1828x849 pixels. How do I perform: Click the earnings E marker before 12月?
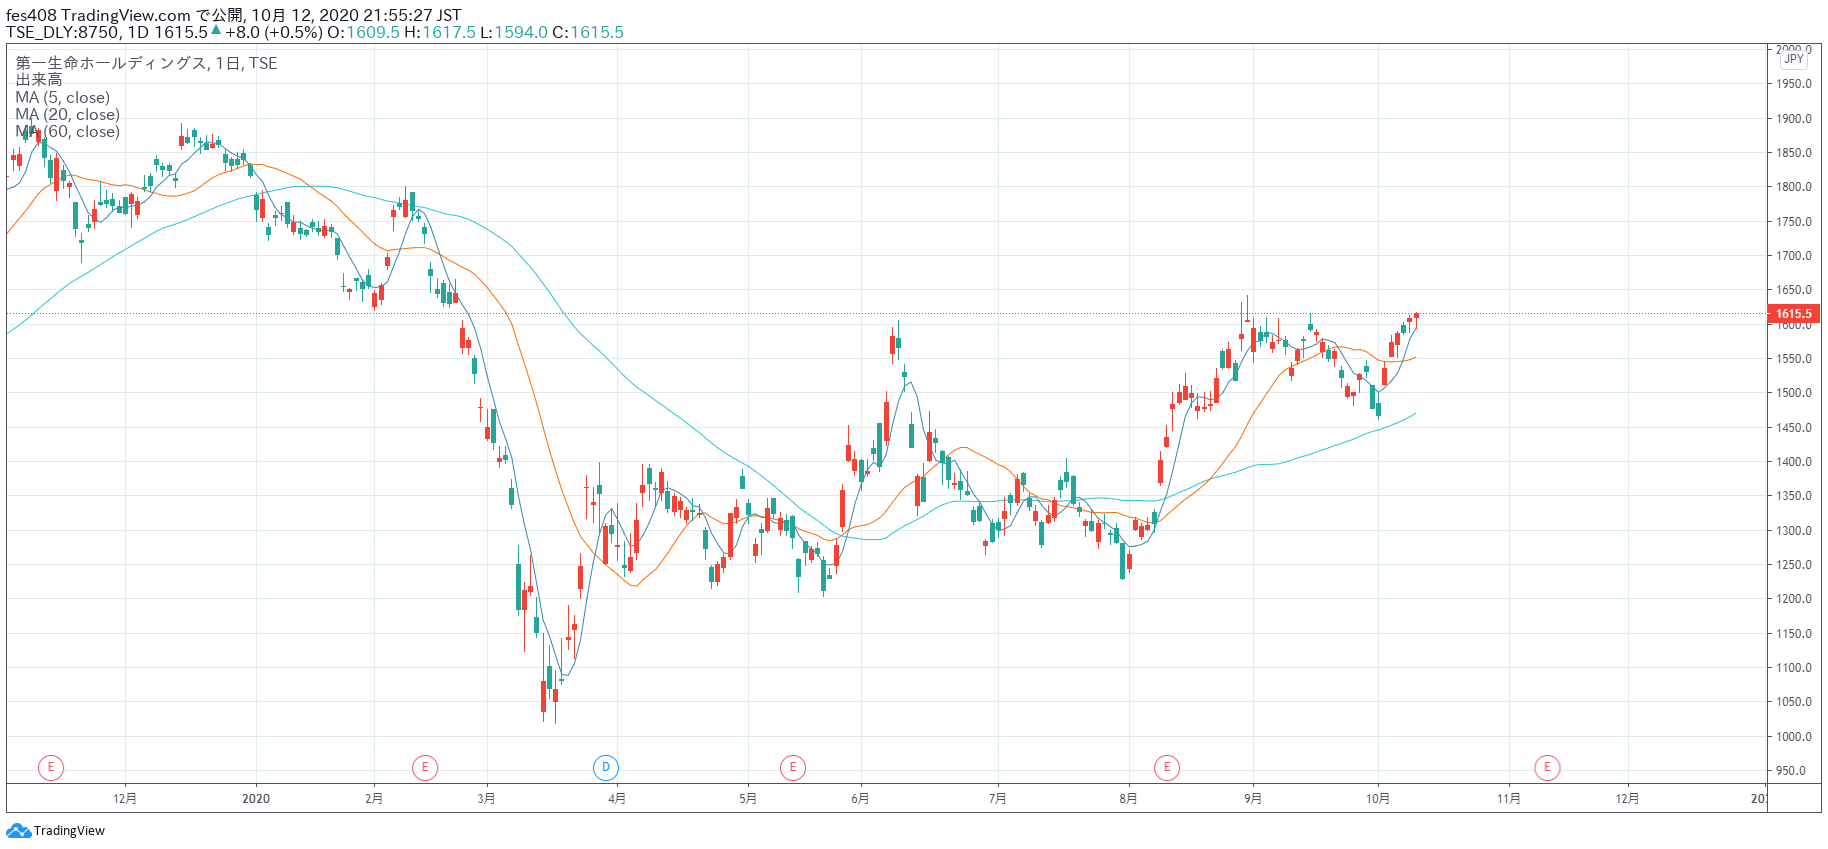51,768
